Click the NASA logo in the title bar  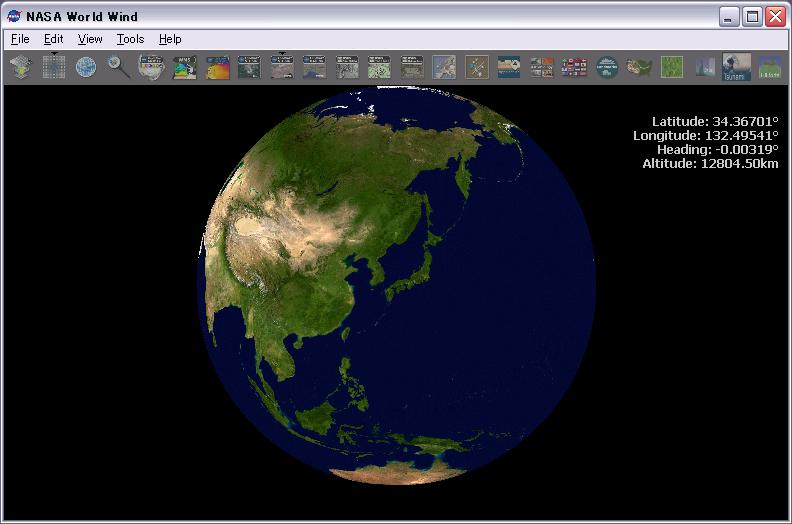pos(14,16)
